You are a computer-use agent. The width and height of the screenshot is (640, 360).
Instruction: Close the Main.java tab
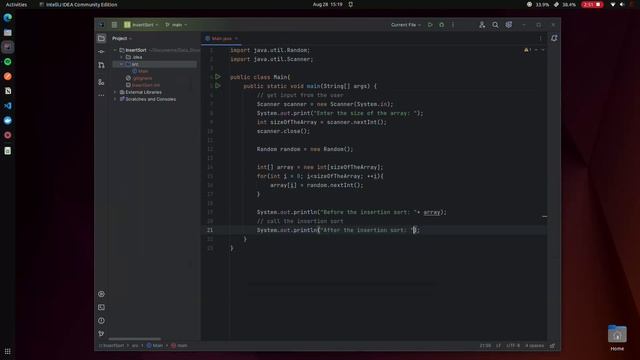click(x=236, y=38)
